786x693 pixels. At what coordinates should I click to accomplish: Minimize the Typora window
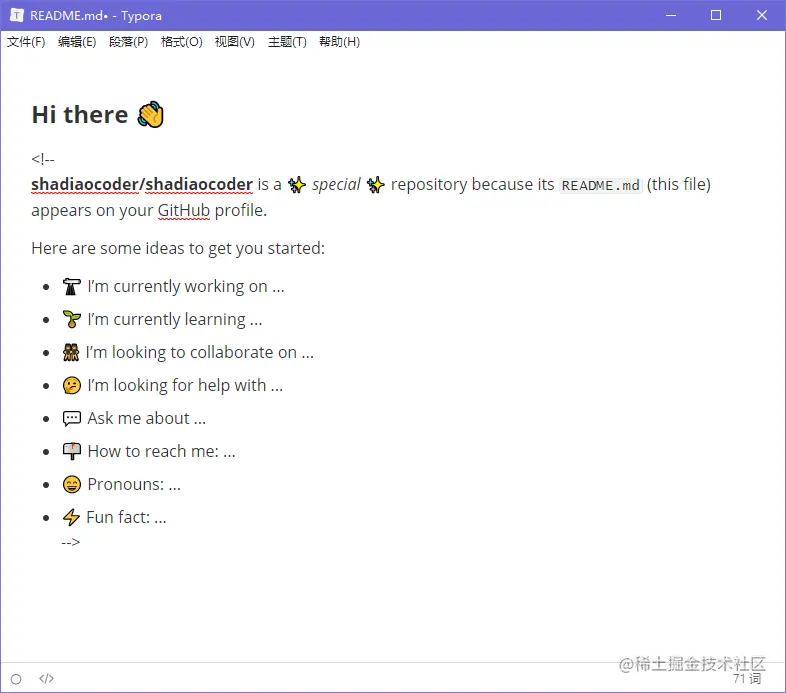tap(671, 15)
